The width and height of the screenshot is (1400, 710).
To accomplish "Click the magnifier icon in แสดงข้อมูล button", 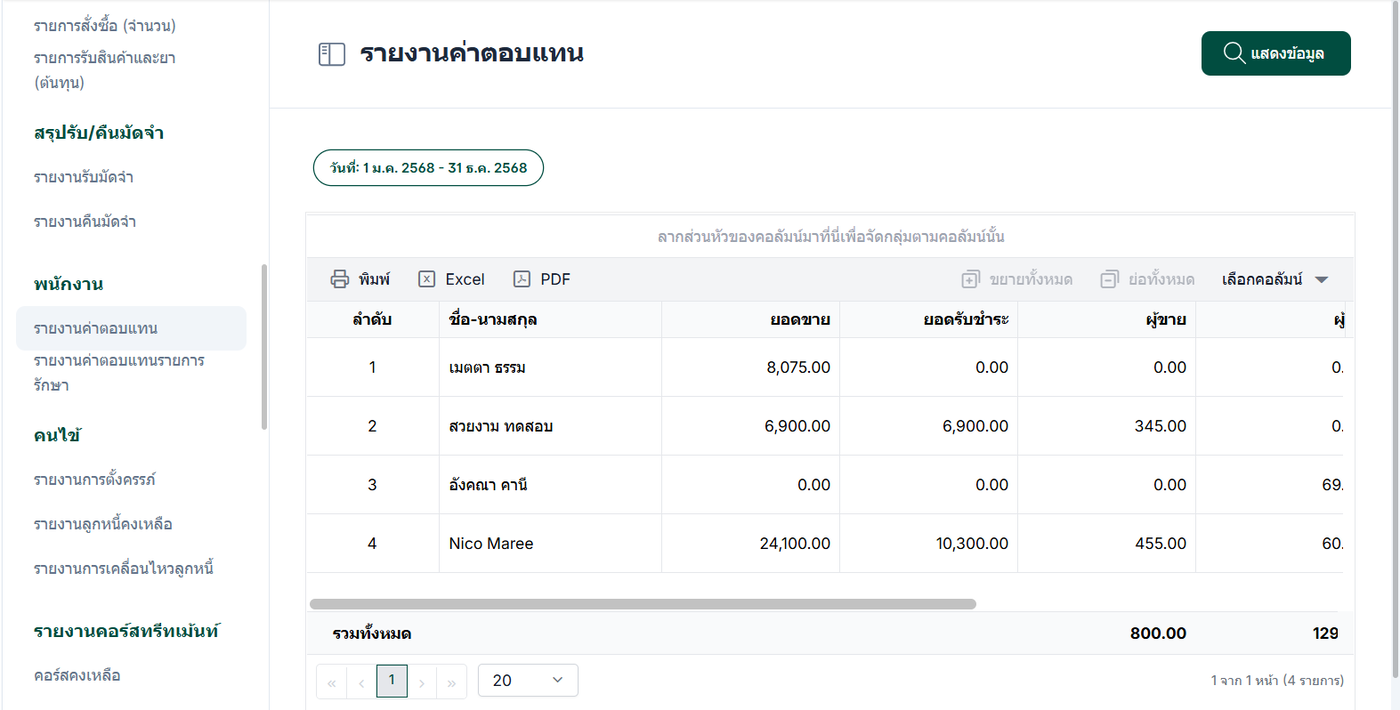I will click(x=1234, y=53).
